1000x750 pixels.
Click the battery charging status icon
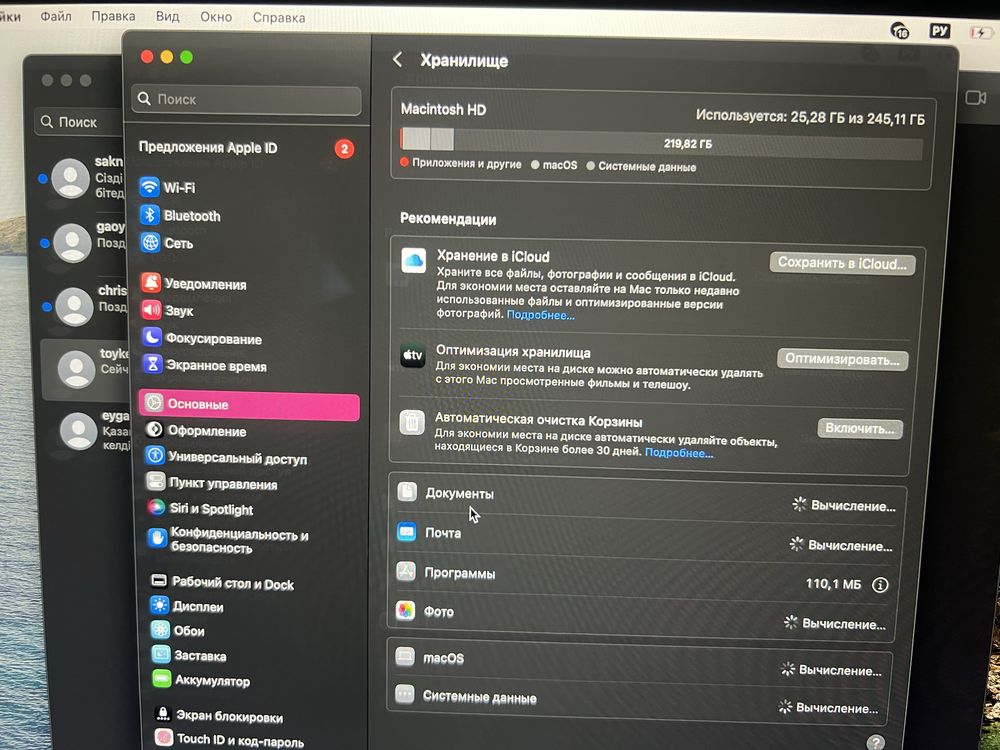click(980, 32)
